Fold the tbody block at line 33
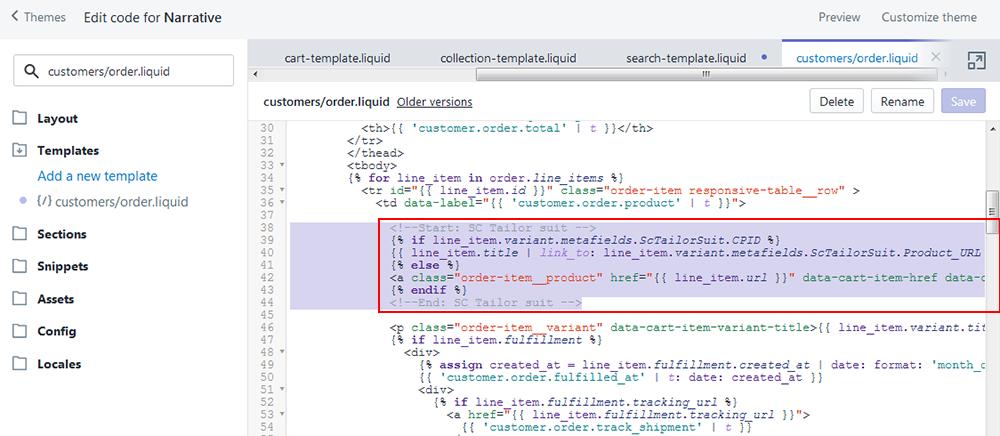 [284, 165]
